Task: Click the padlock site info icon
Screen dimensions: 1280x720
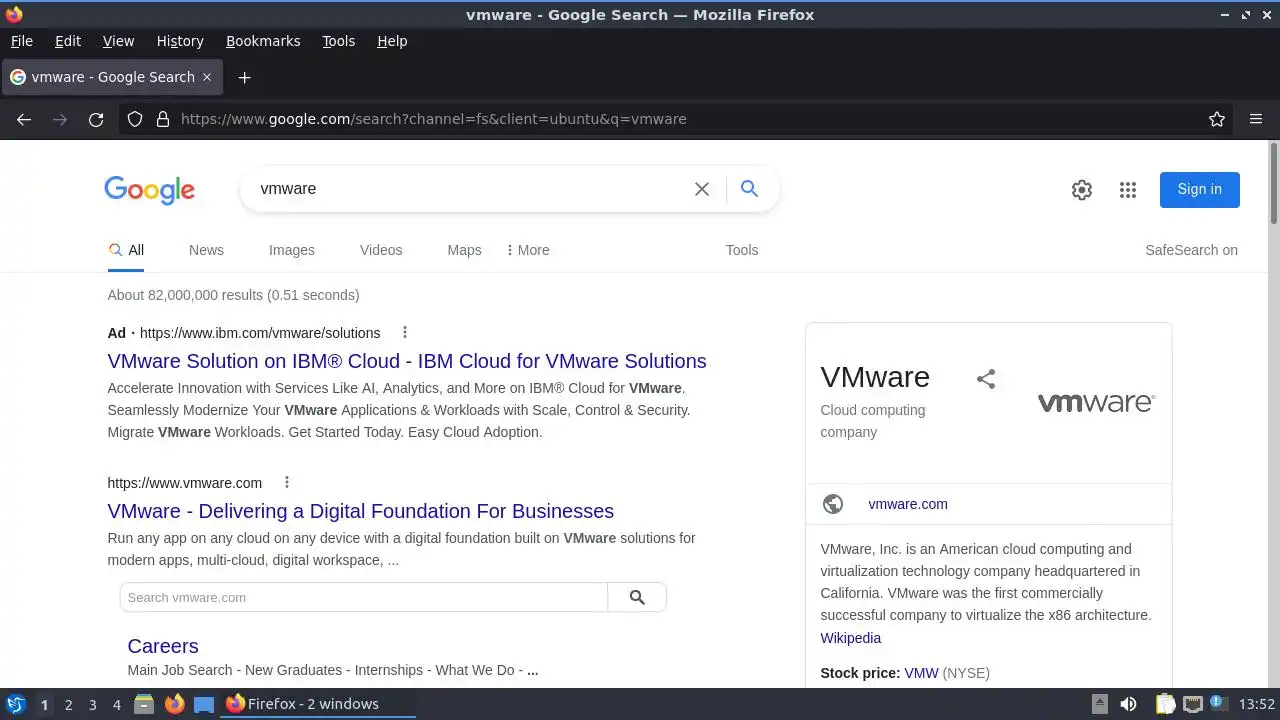Action: 163,119
